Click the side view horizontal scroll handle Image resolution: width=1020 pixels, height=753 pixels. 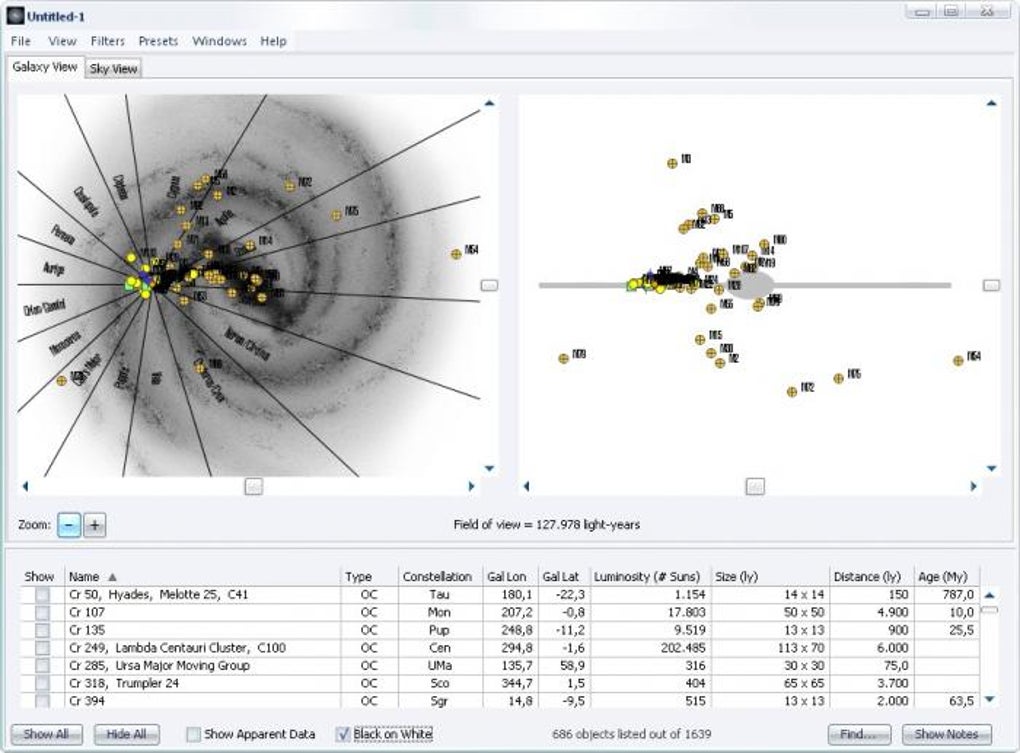755,486
